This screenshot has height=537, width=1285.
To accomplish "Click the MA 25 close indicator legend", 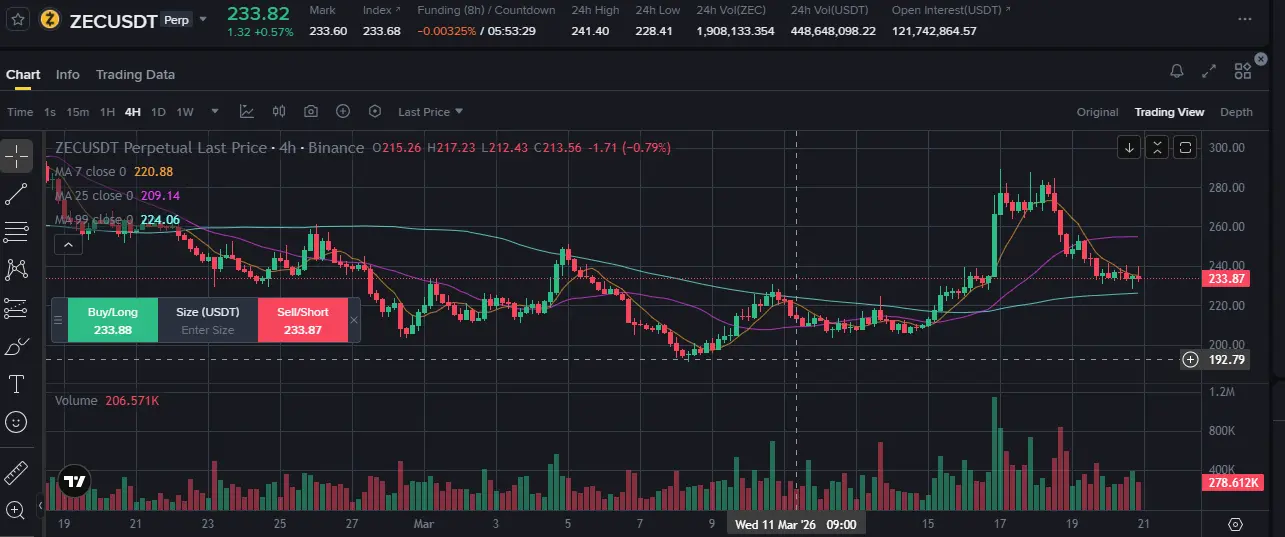I will [116, 196].
